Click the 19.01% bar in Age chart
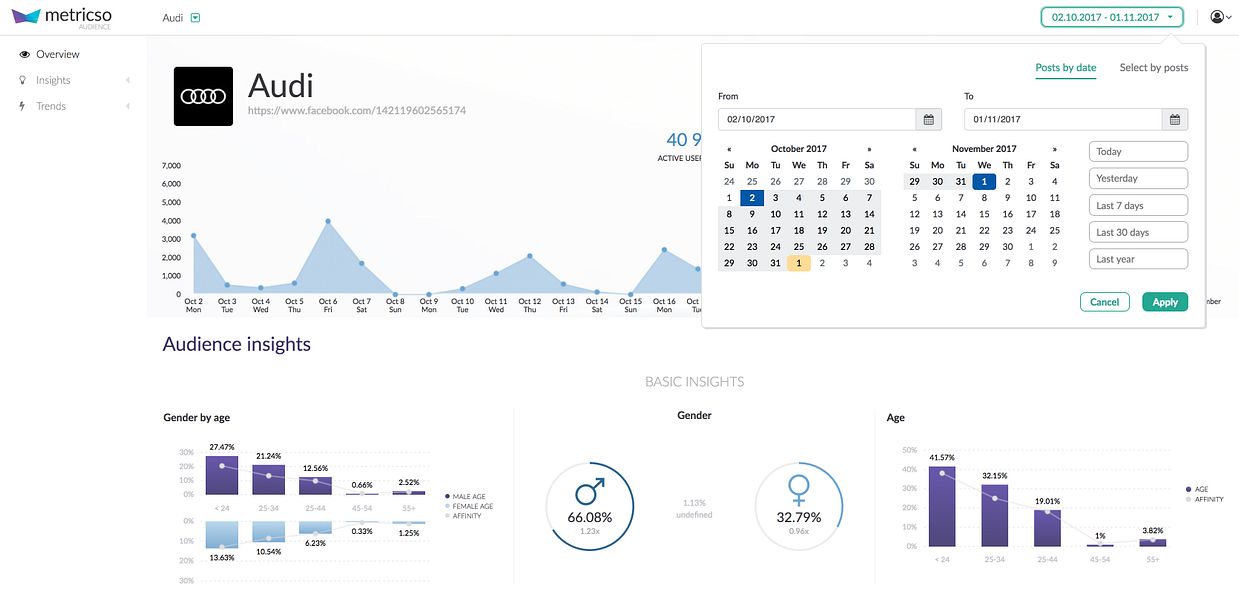Viewport: 1239px width, 600px height. tap(1048, 529)
